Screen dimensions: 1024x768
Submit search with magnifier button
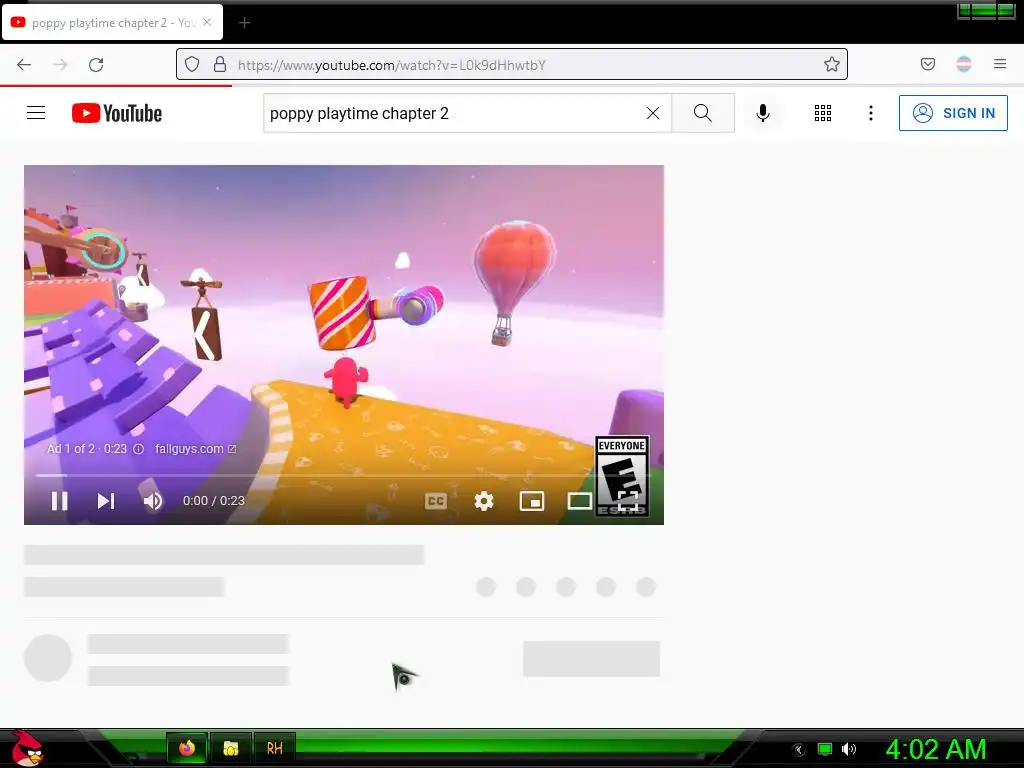(x=703, y=113)
